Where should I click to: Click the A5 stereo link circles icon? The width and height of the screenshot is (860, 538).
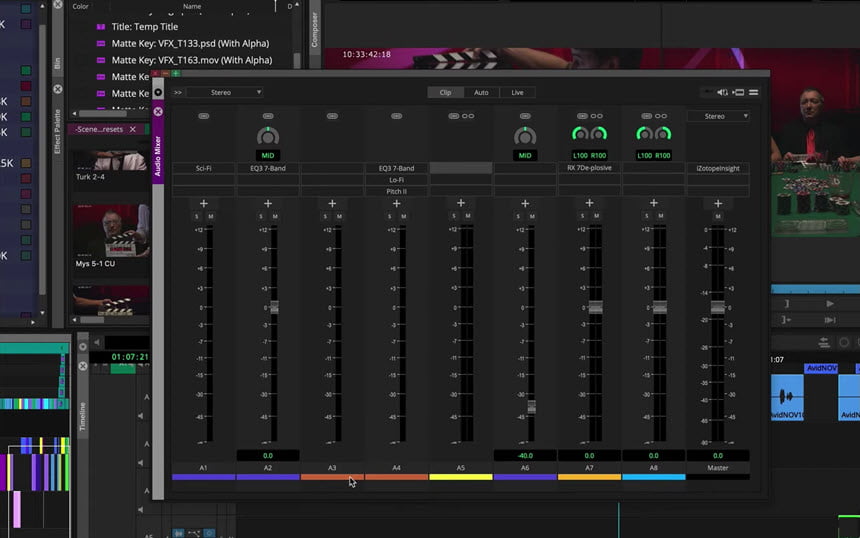[x=468, y=116]
